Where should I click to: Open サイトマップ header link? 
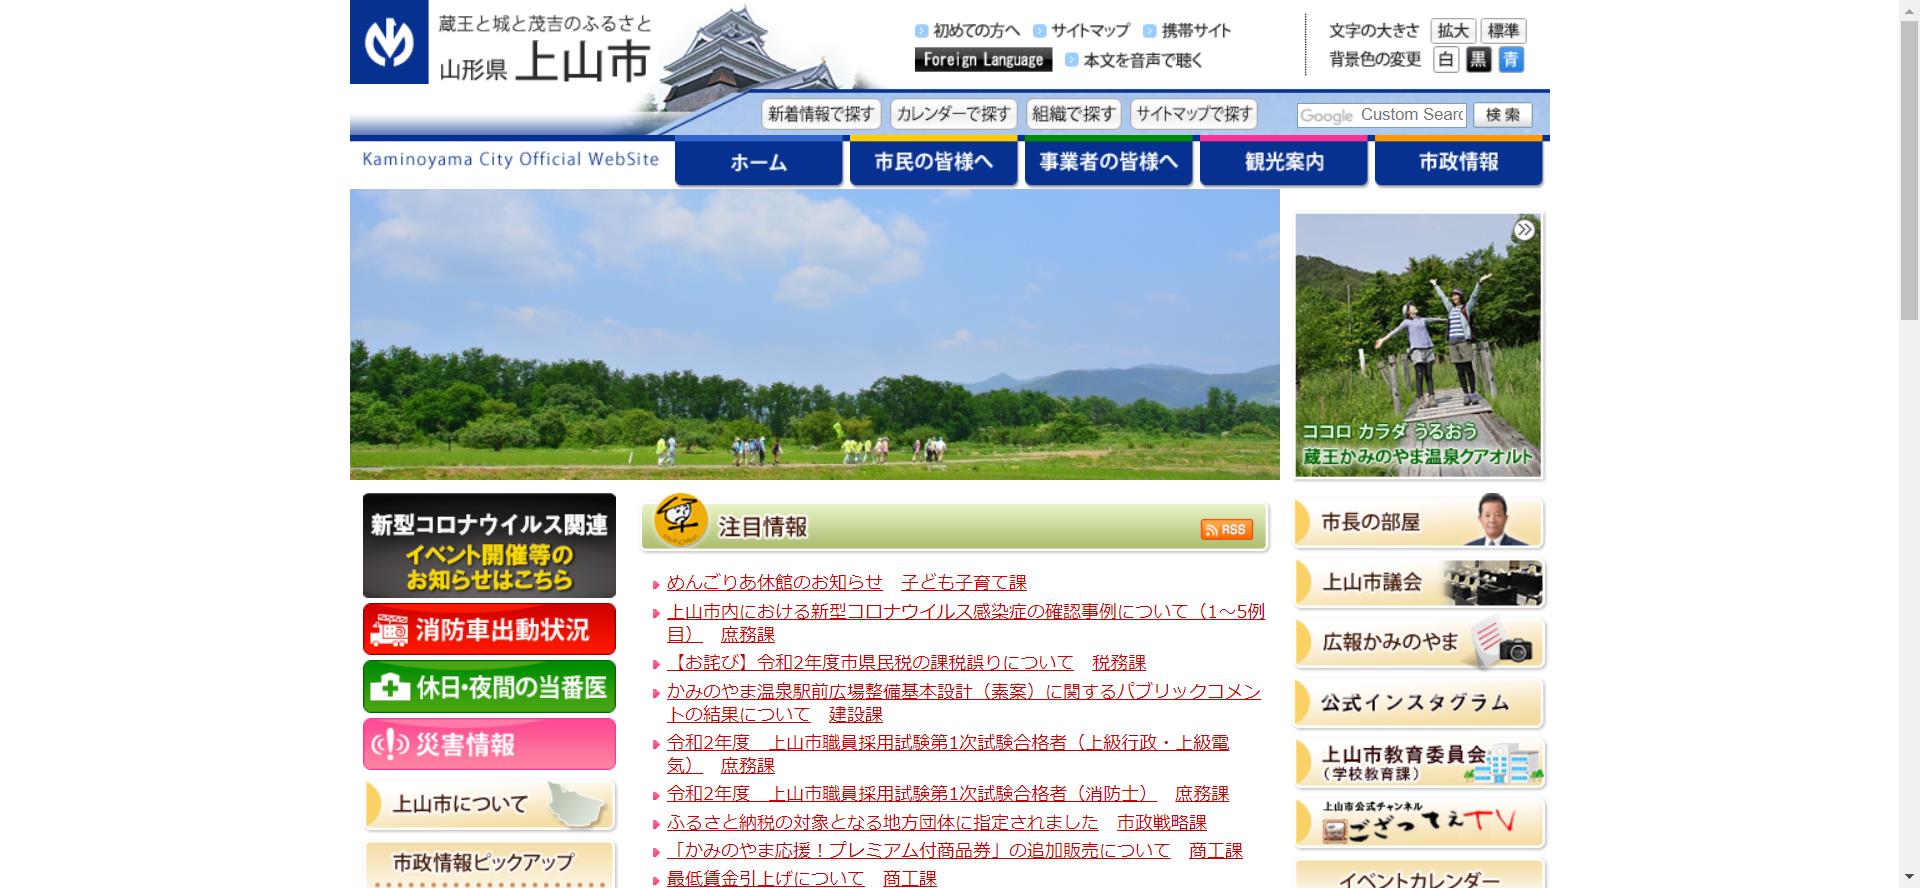1082,31
